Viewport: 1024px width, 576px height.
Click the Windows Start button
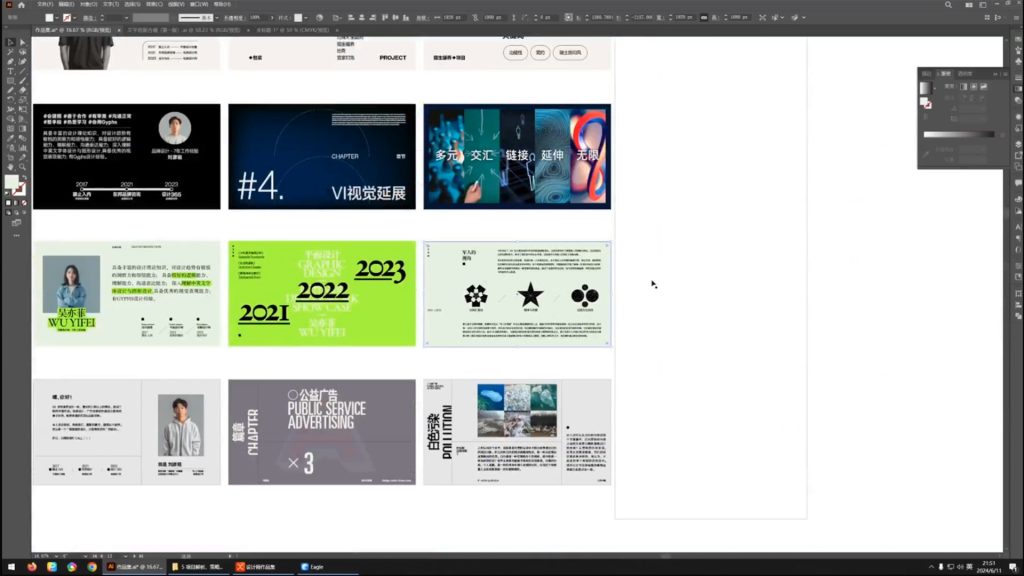pos(9,566)
